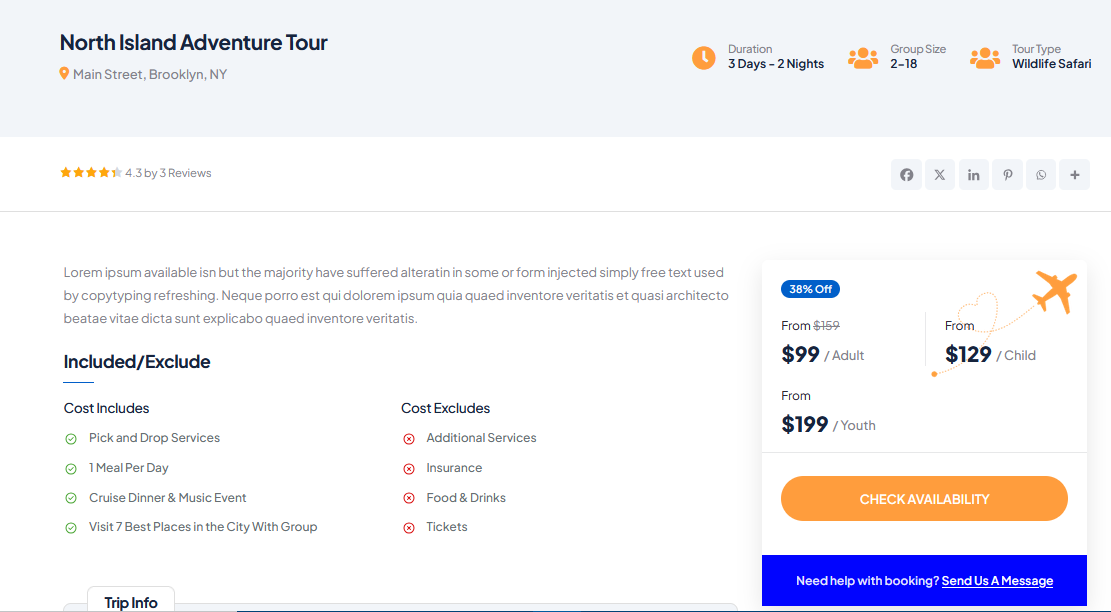
Task: Share through the WhatsApp icon
Action: (1041, 175)
